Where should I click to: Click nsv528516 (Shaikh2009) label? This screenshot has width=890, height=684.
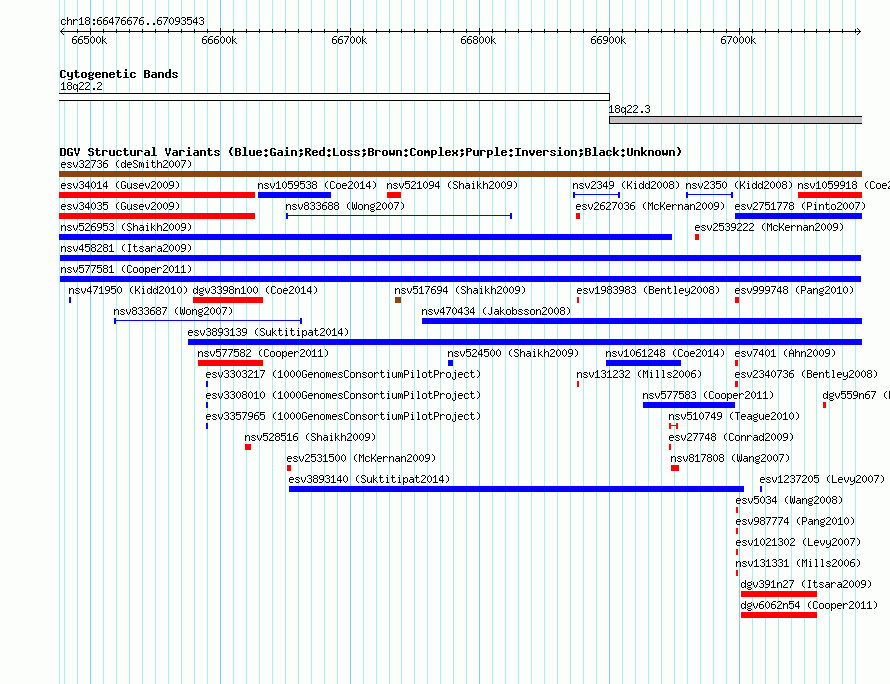310,437
